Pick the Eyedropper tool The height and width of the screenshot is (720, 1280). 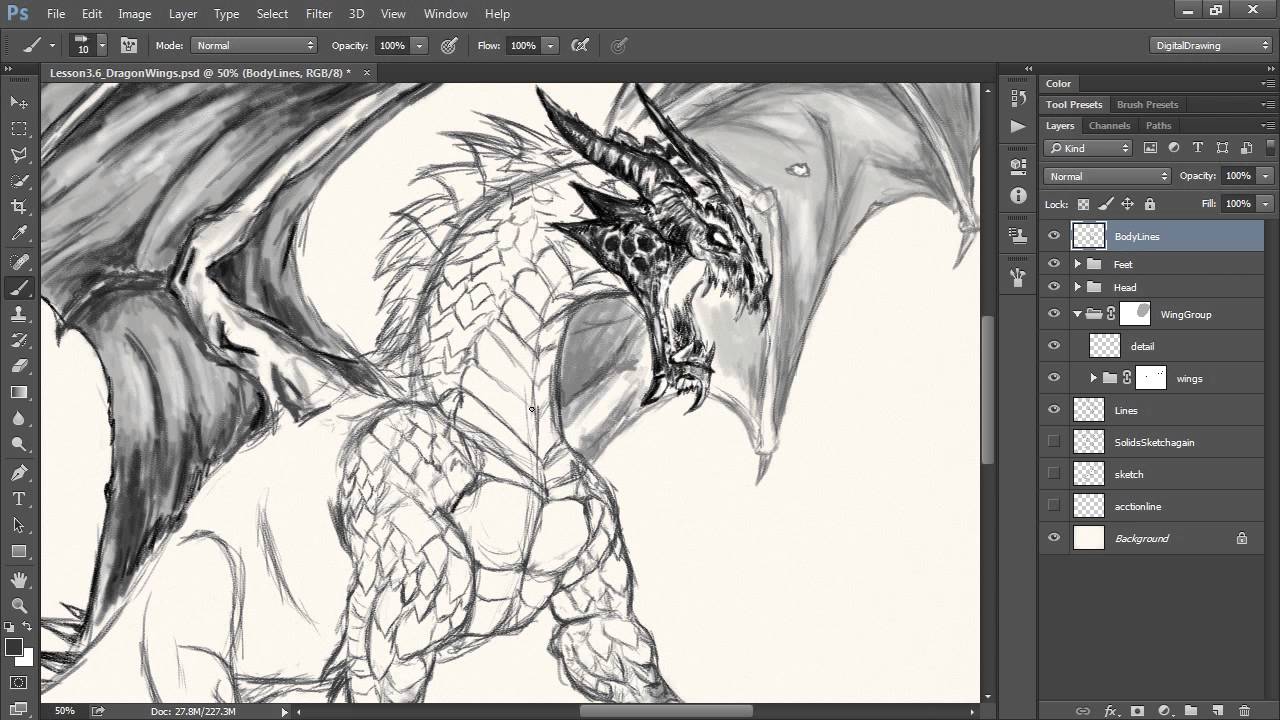19,233
